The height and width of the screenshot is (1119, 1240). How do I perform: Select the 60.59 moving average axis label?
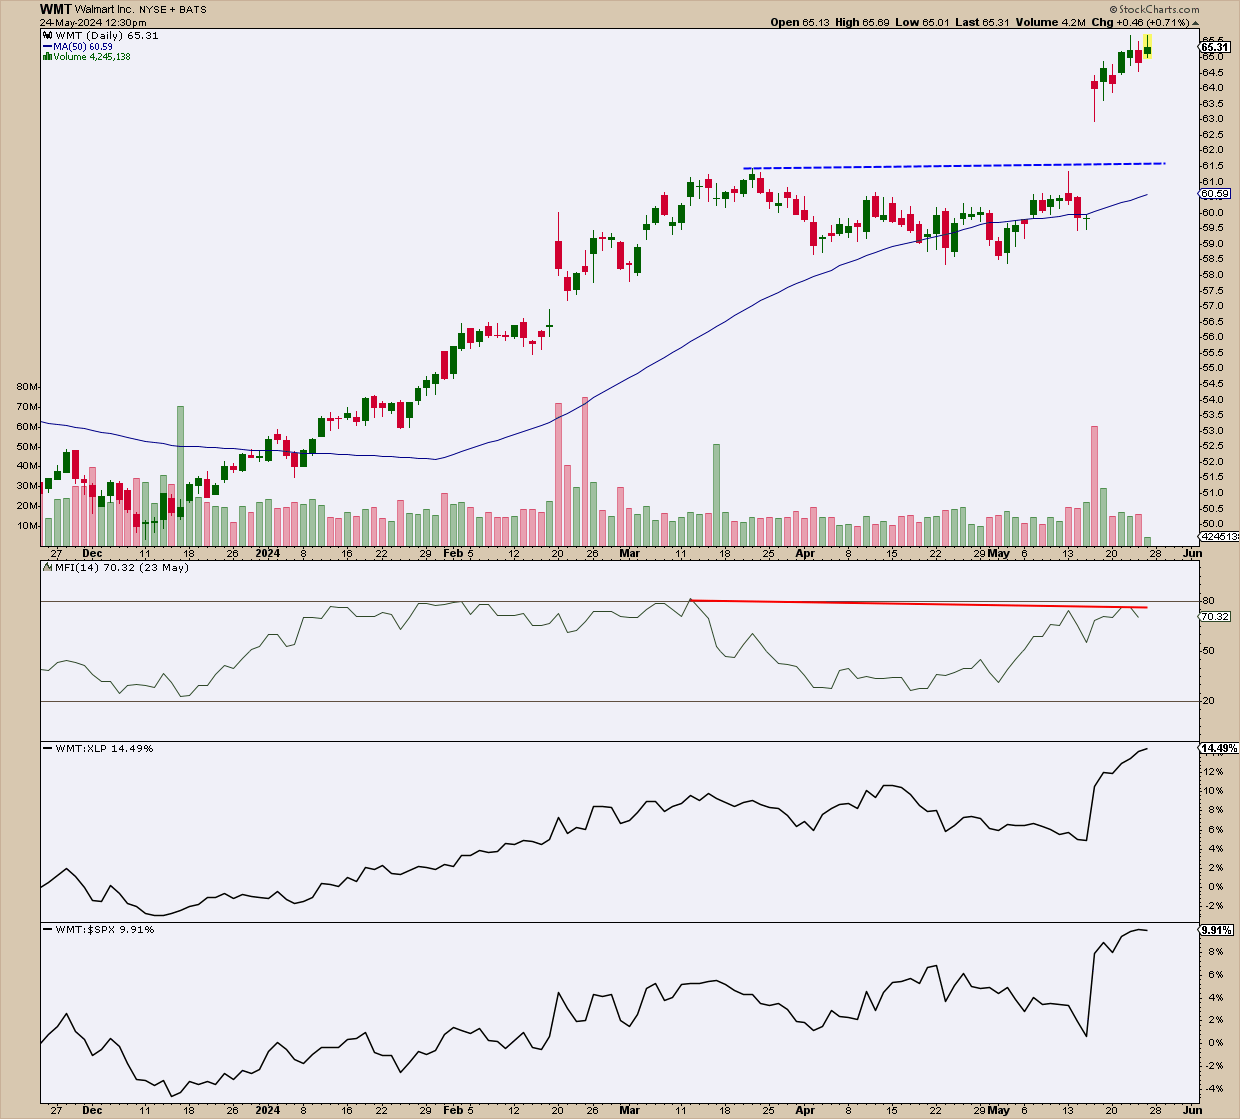(x=1214, y=194)
